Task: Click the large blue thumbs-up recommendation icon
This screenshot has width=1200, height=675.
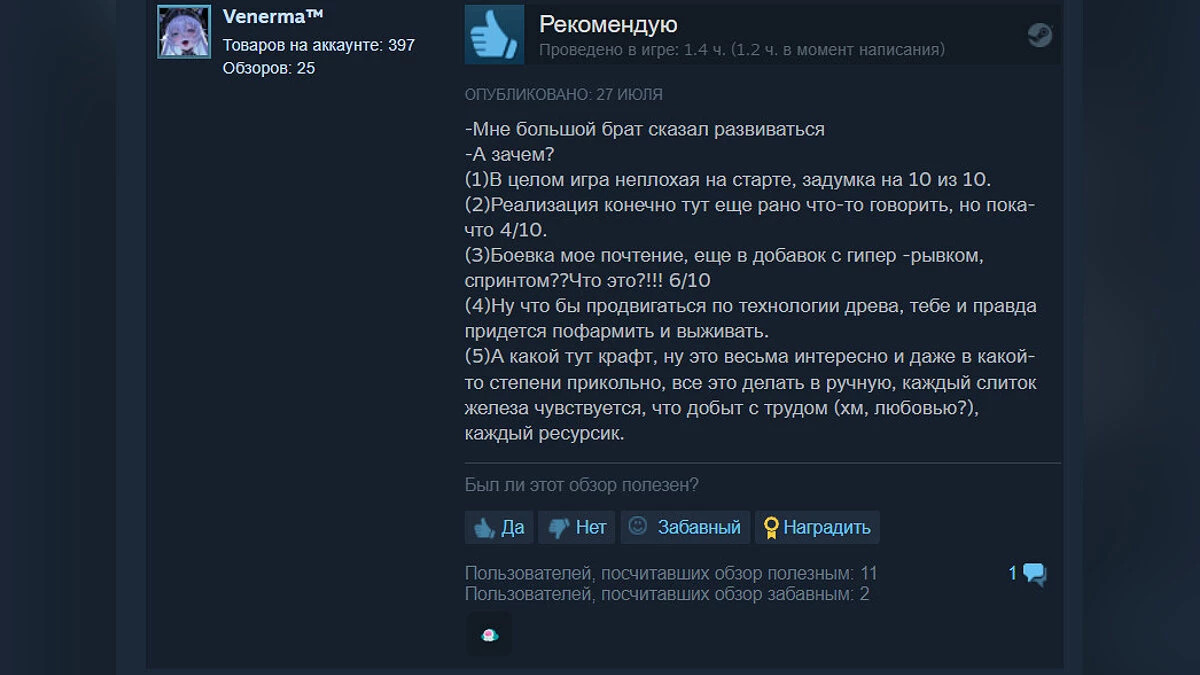Action: pos(494,34)
